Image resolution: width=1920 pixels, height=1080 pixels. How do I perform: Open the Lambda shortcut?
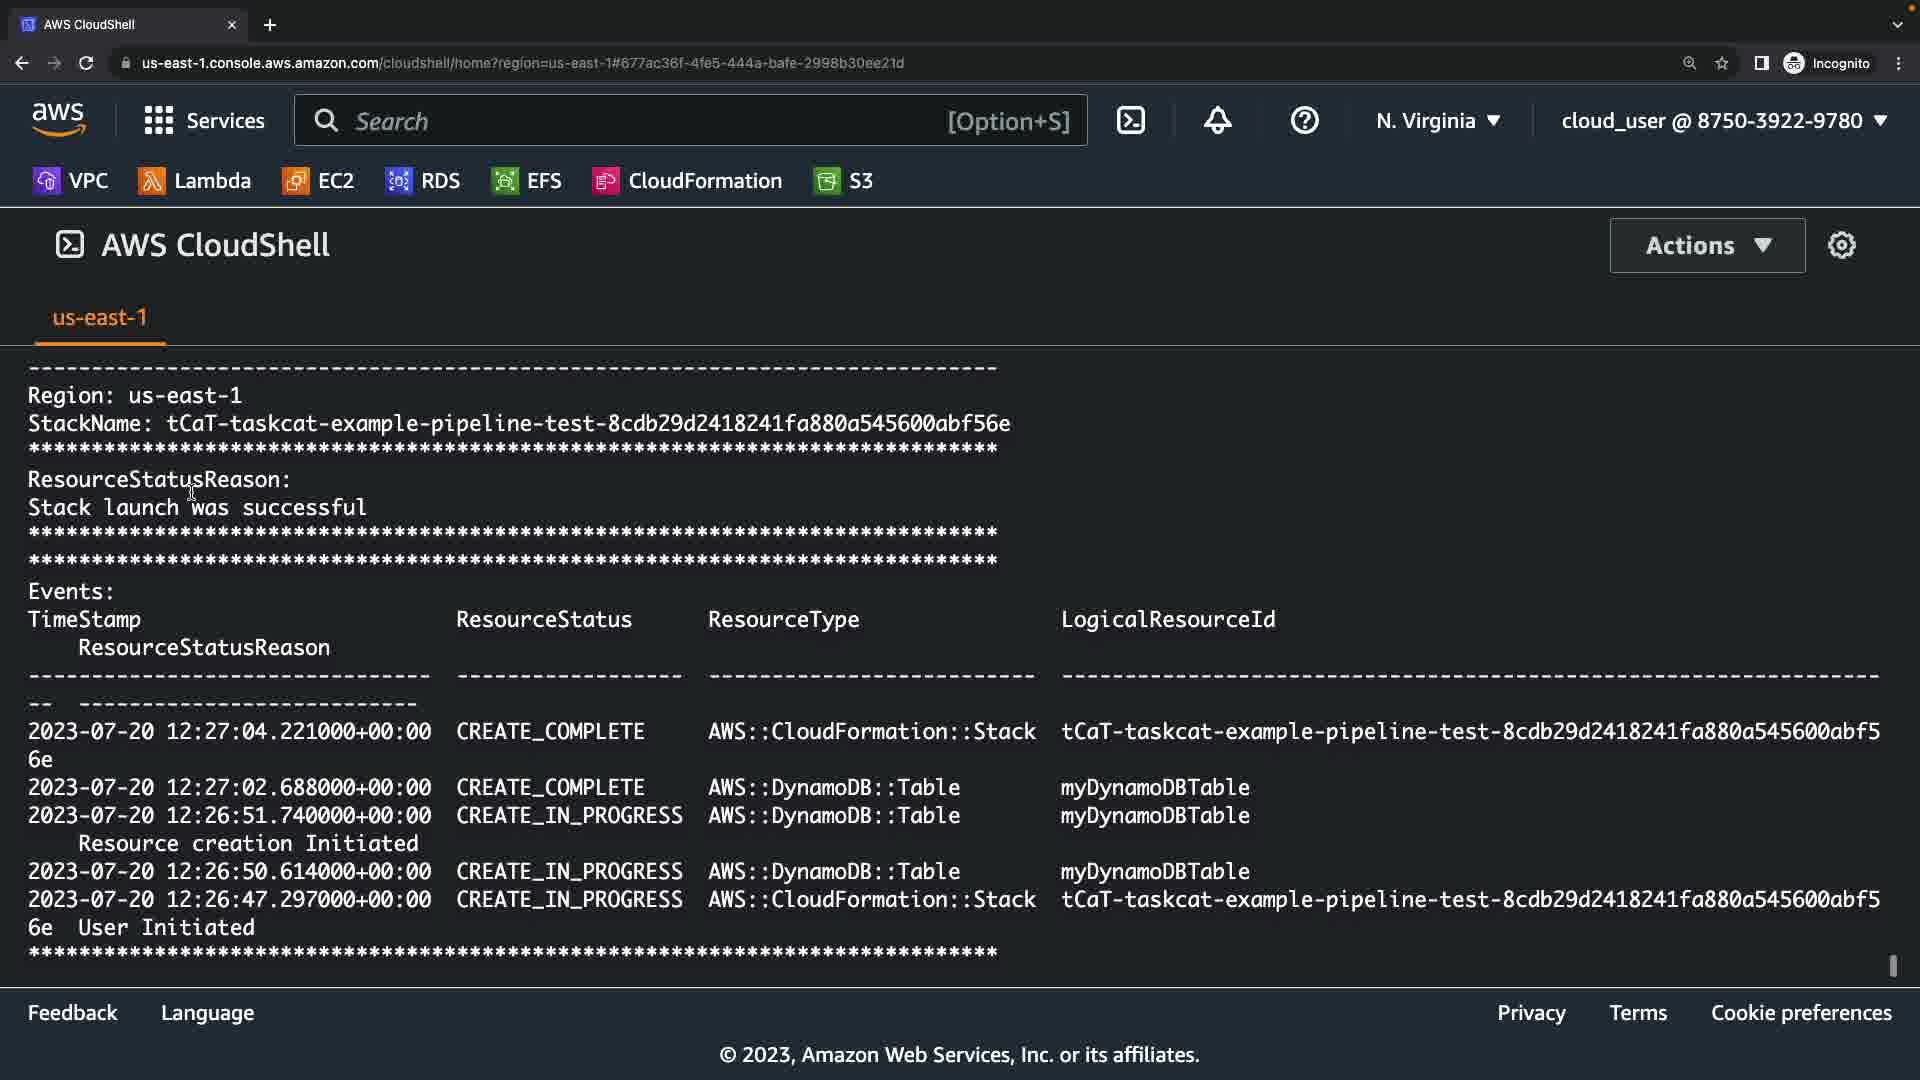pyautogui.click(x=195, y=181)
